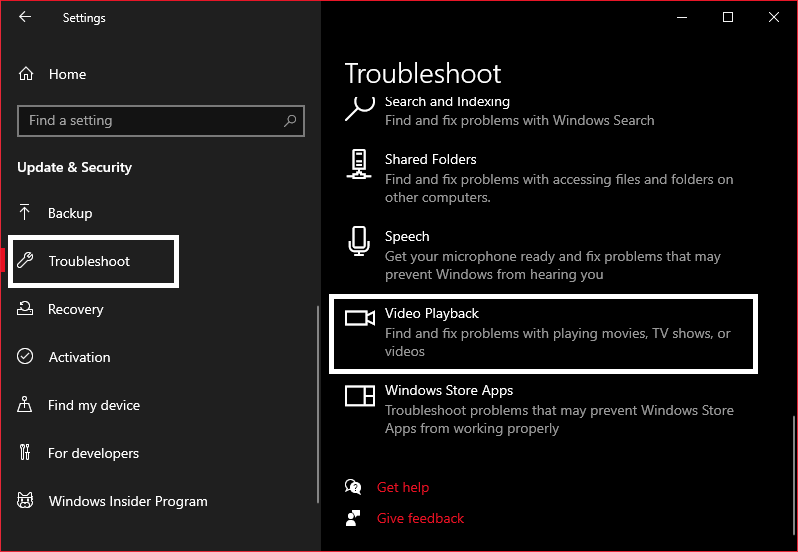This screenshot has height=552, width=798.
Task: Click the Windows Insider Program cat icon
Action: (x=25, y=500)
